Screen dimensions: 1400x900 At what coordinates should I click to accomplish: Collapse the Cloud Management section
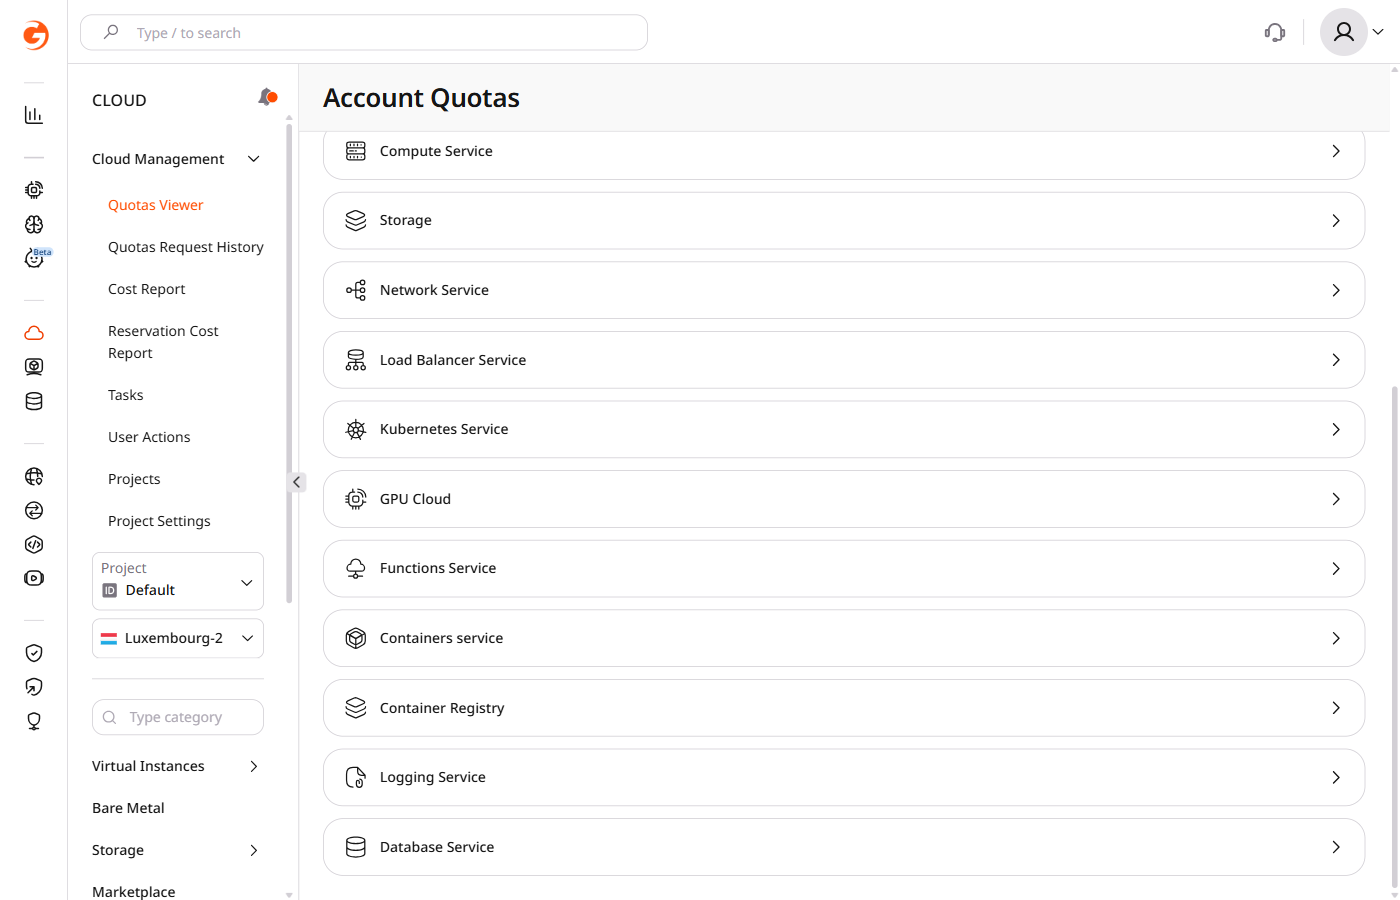point(254,159)
